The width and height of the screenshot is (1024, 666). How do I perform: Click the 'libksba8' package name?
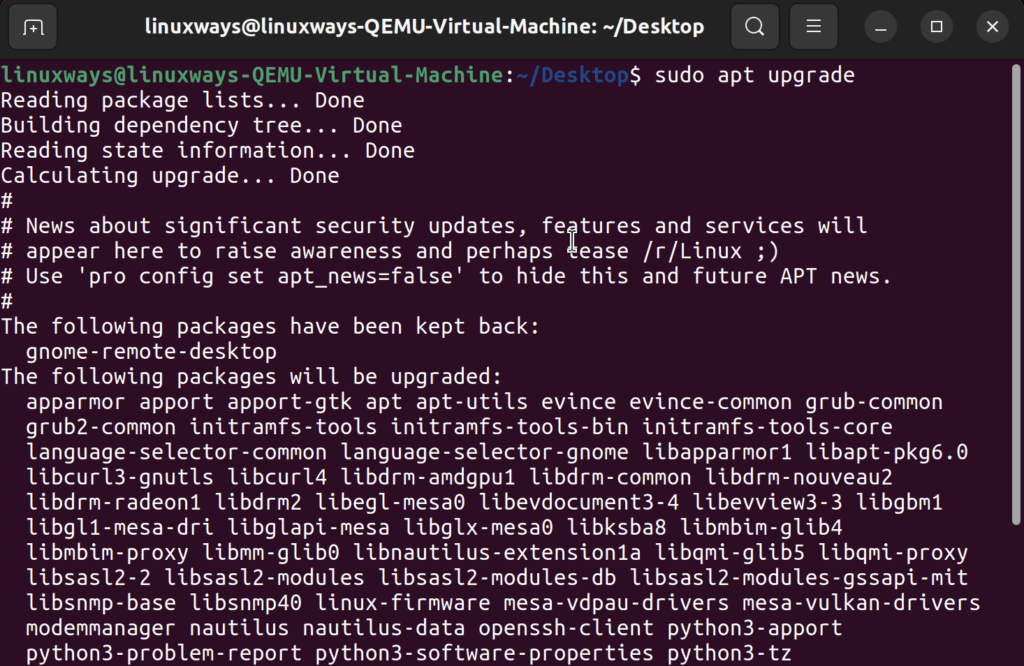[x=616, y=528]
